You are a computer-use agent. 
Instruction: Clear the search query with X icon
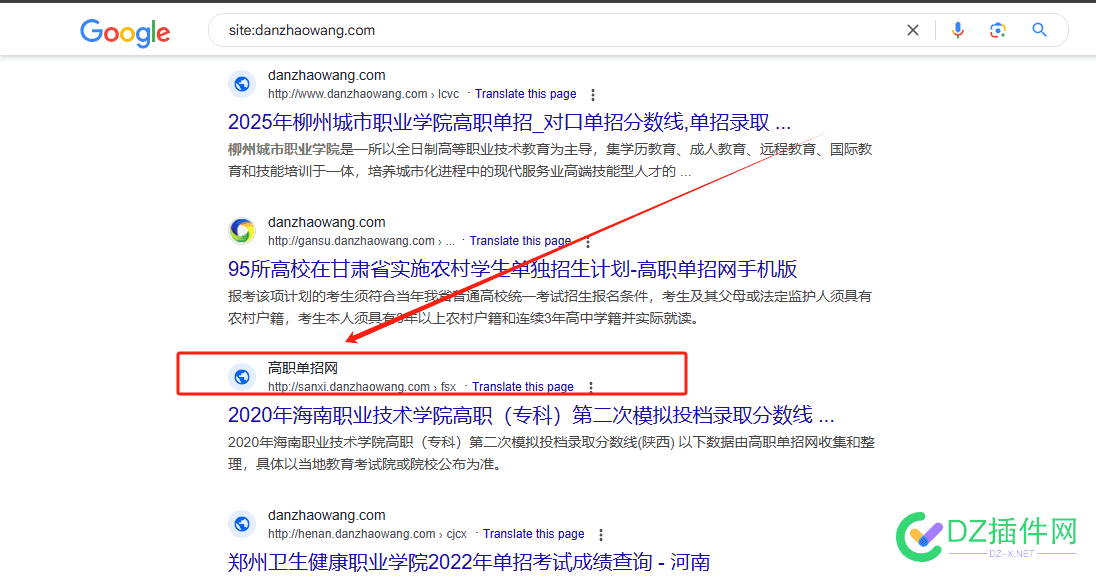tap(913, 30)
